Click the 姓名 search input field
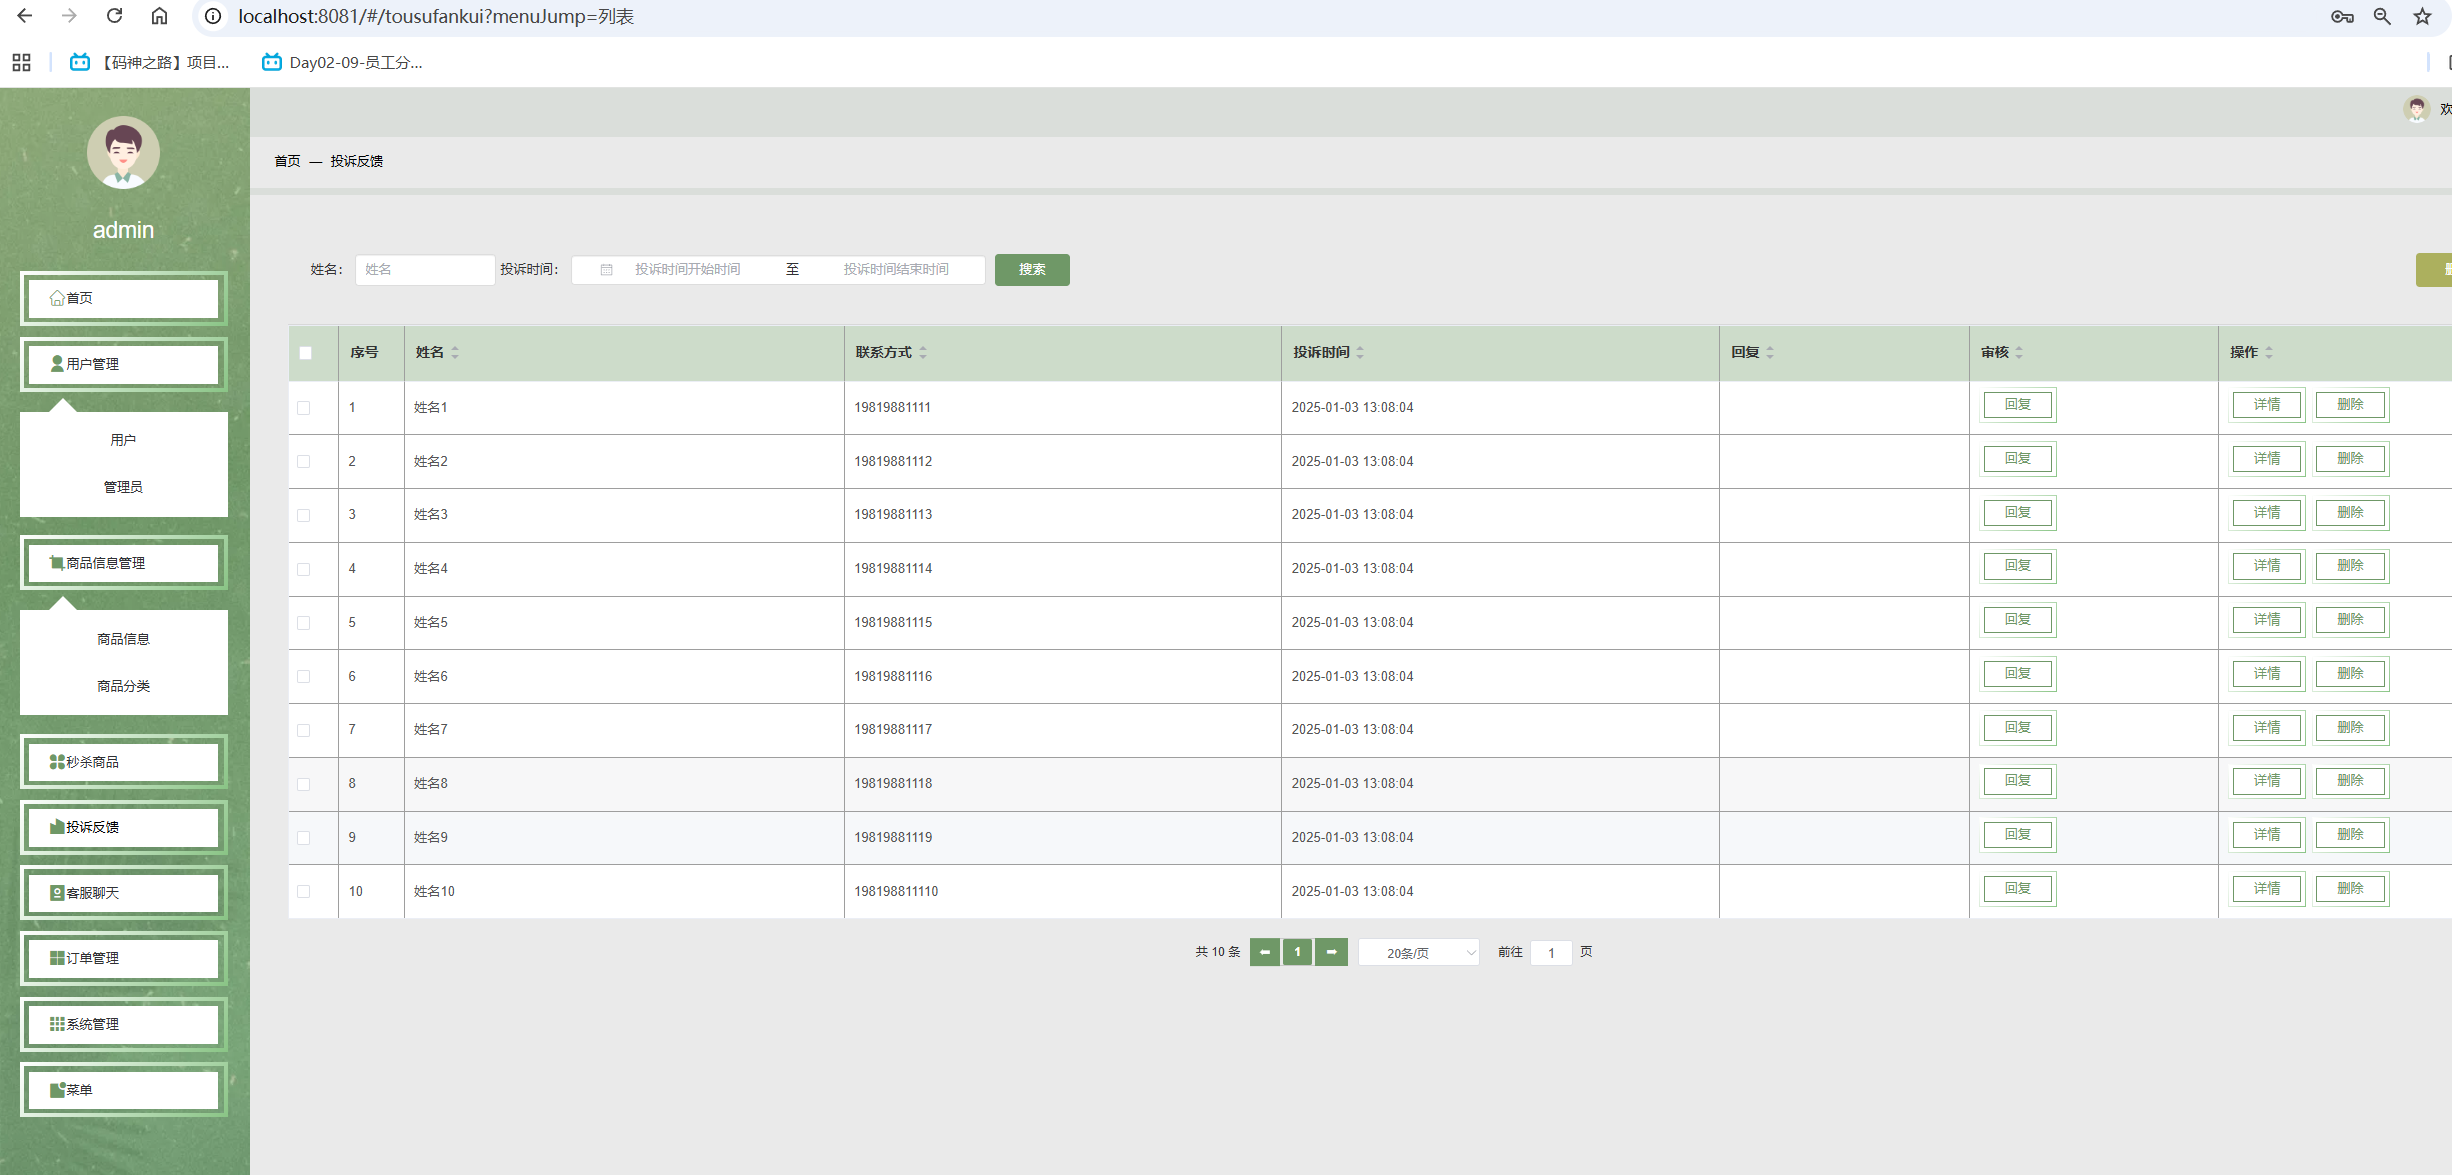2452x1175 pixels. click(x=424, y=270)
